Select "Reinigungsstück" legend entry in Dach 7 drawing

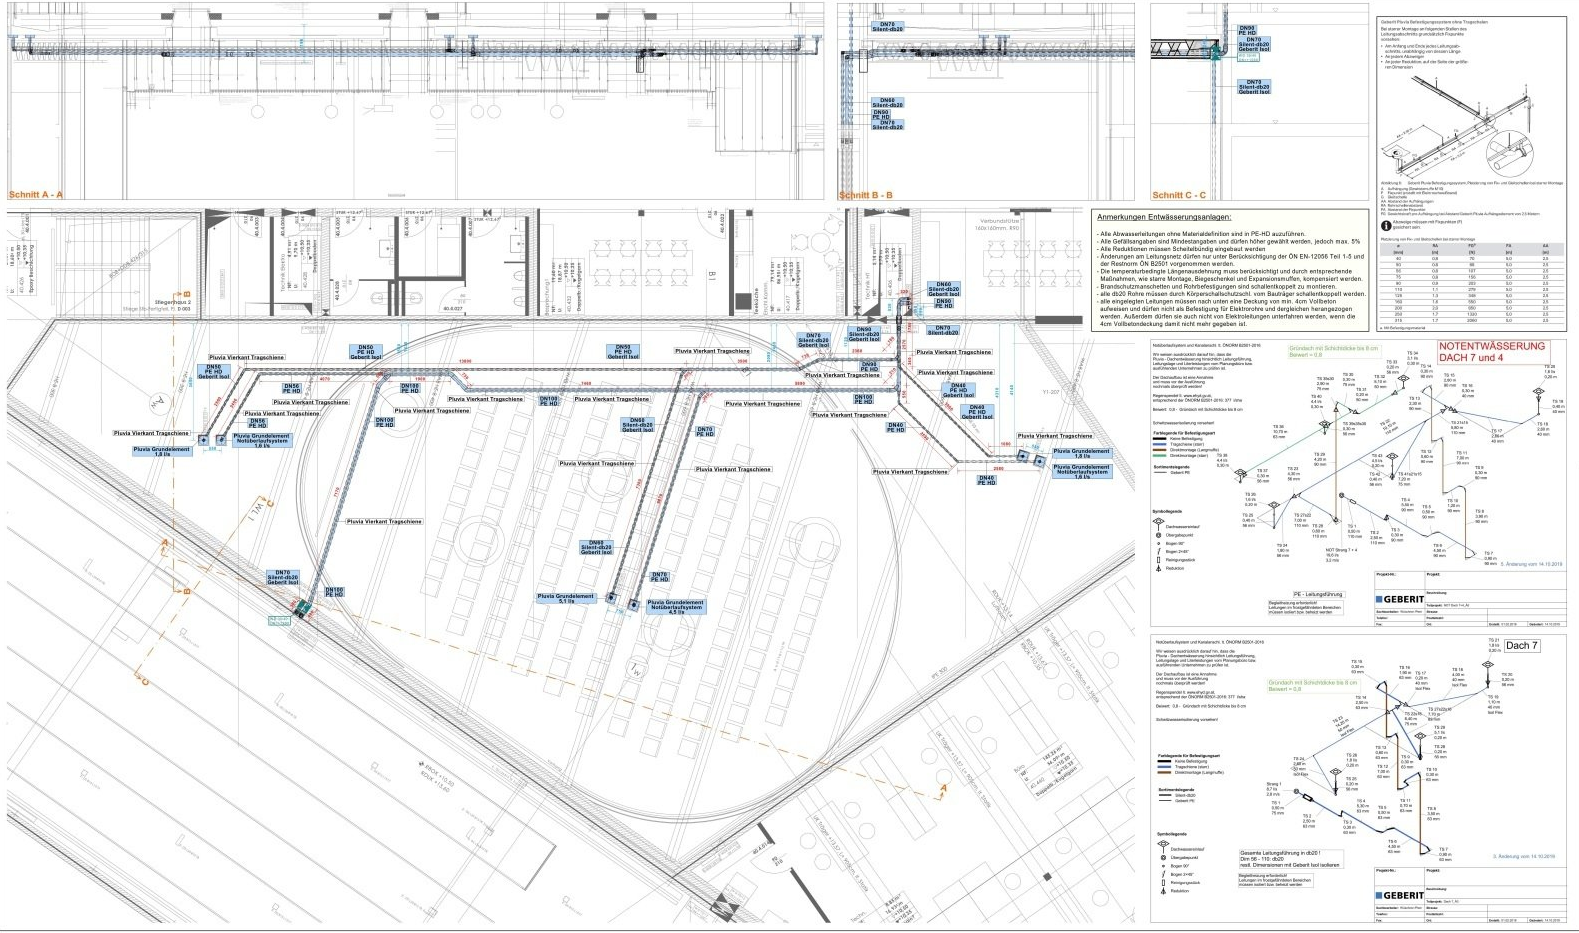click(x=1186, y=883)
